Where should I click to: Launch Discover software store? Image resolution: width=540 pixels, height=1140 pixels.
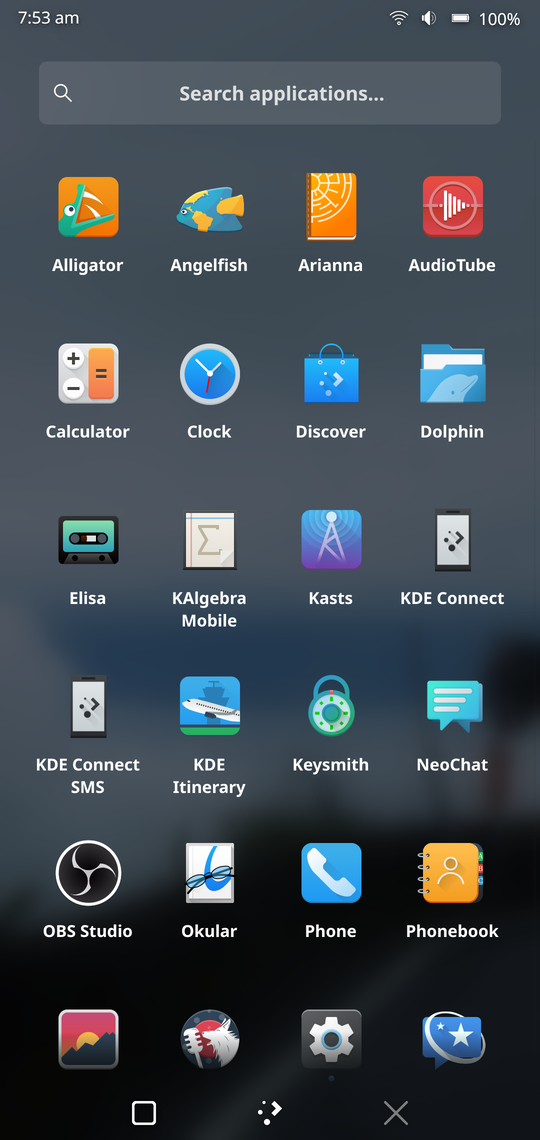click(x=331, y=373)
